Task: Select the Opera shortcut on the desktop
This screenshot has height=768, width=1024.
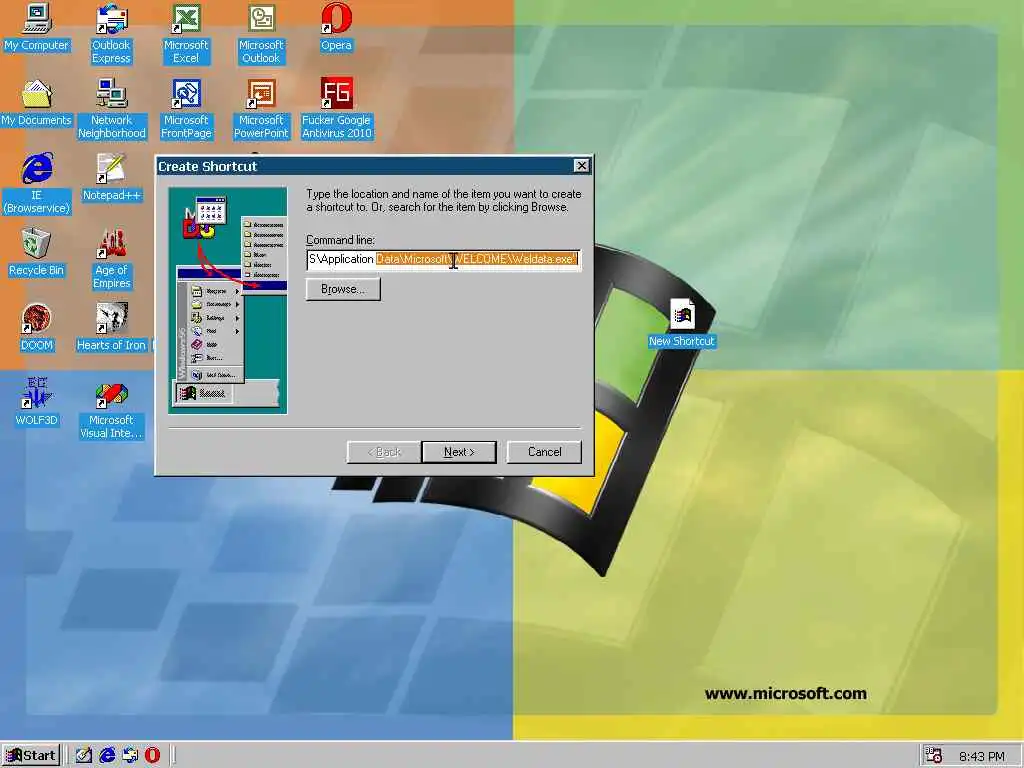Action: point(336,27)
